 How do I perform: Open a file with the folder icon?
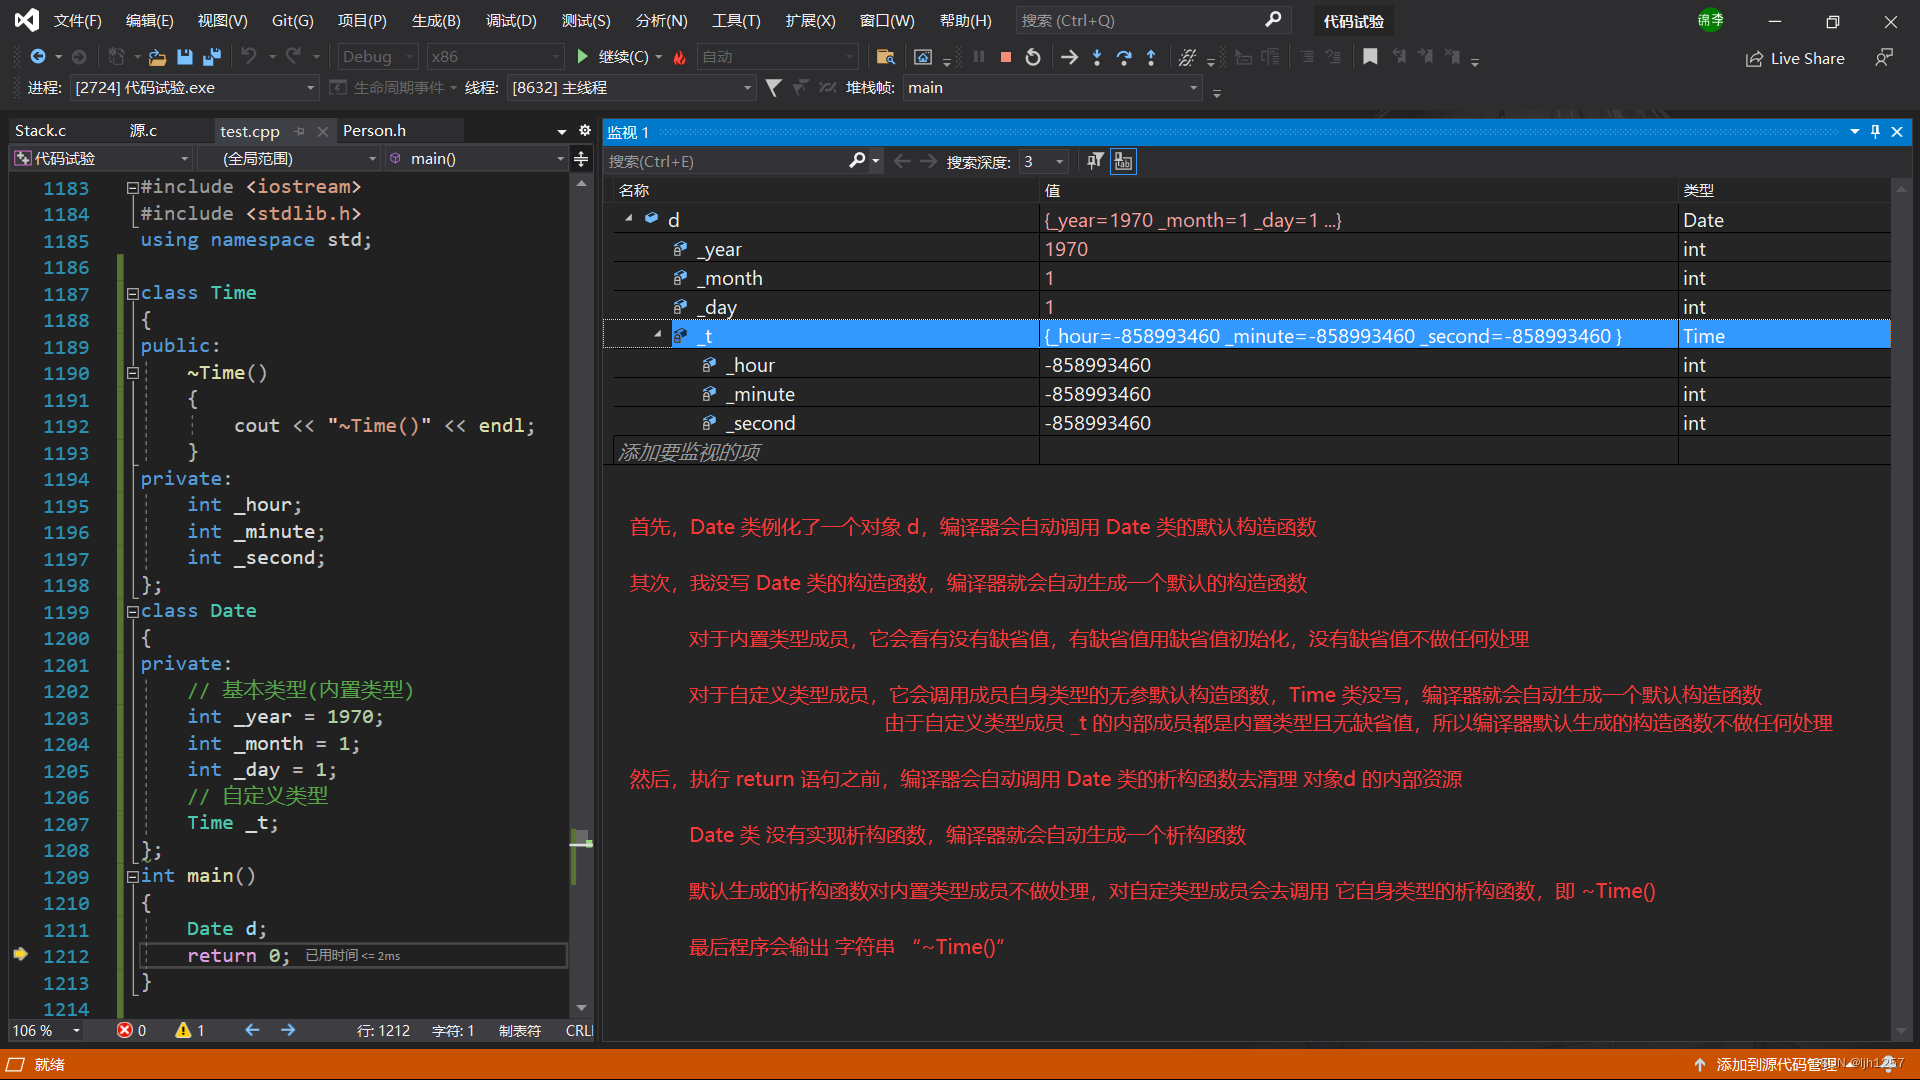(x=157, y=57)
